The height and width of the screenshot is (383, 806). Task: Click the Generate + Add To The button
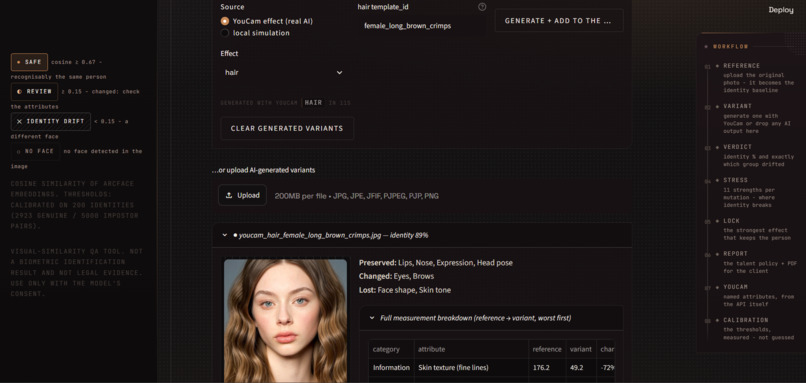click(x=559, y=21)
